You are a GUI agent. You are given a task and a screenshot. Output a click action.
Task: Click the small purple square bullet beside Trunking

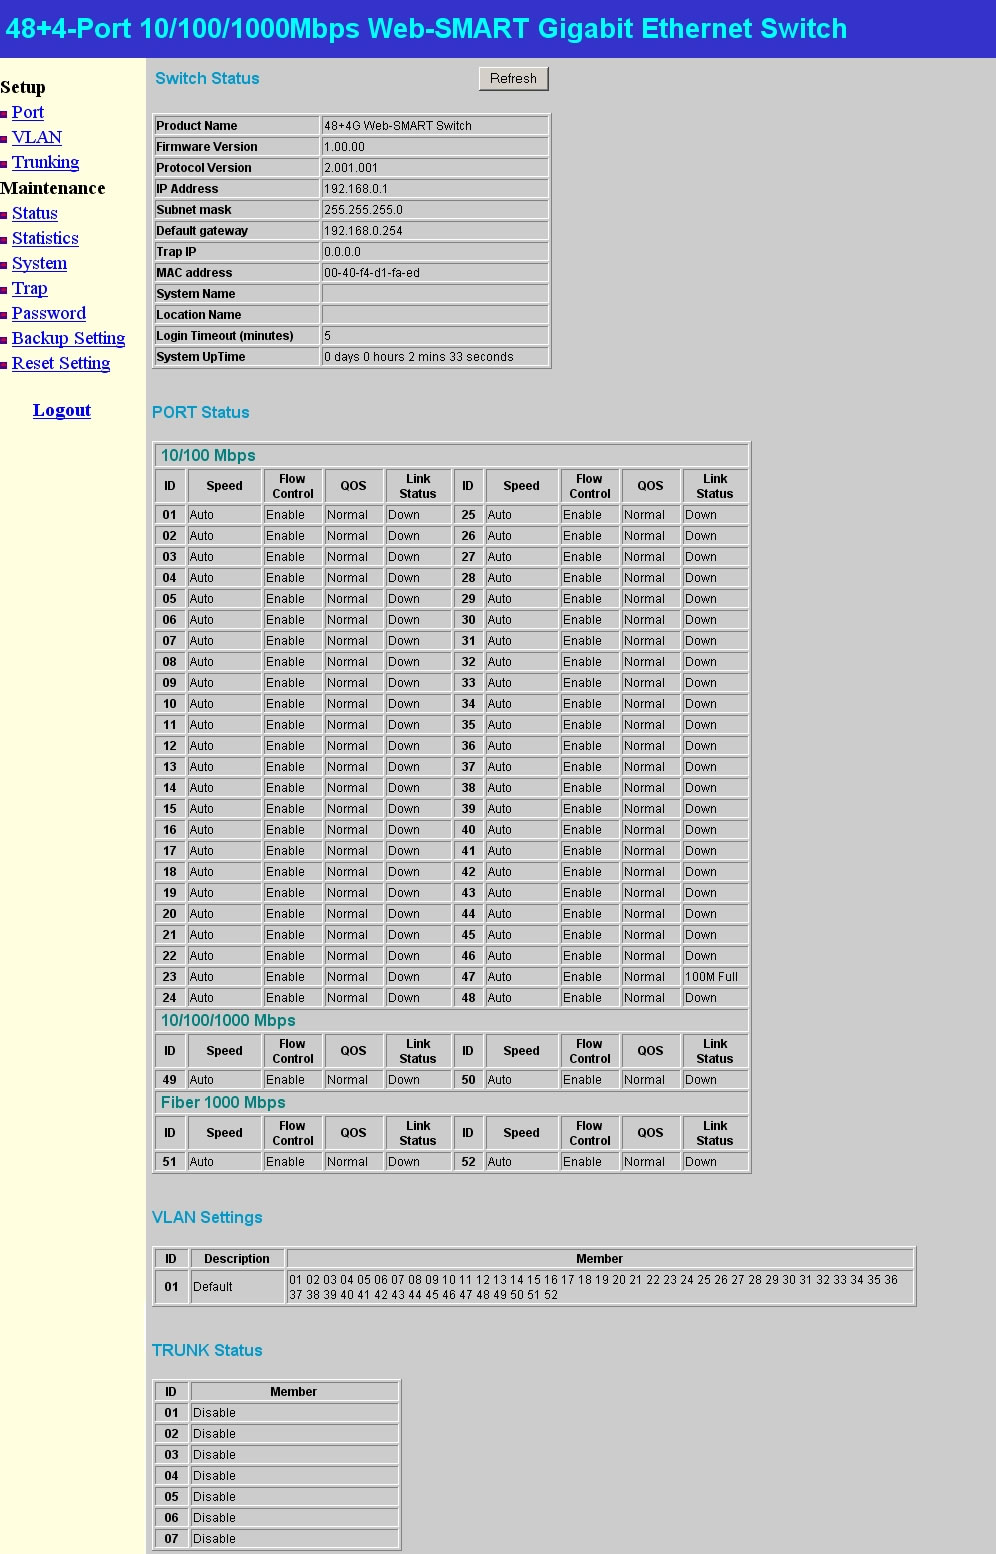click(4, 164)
